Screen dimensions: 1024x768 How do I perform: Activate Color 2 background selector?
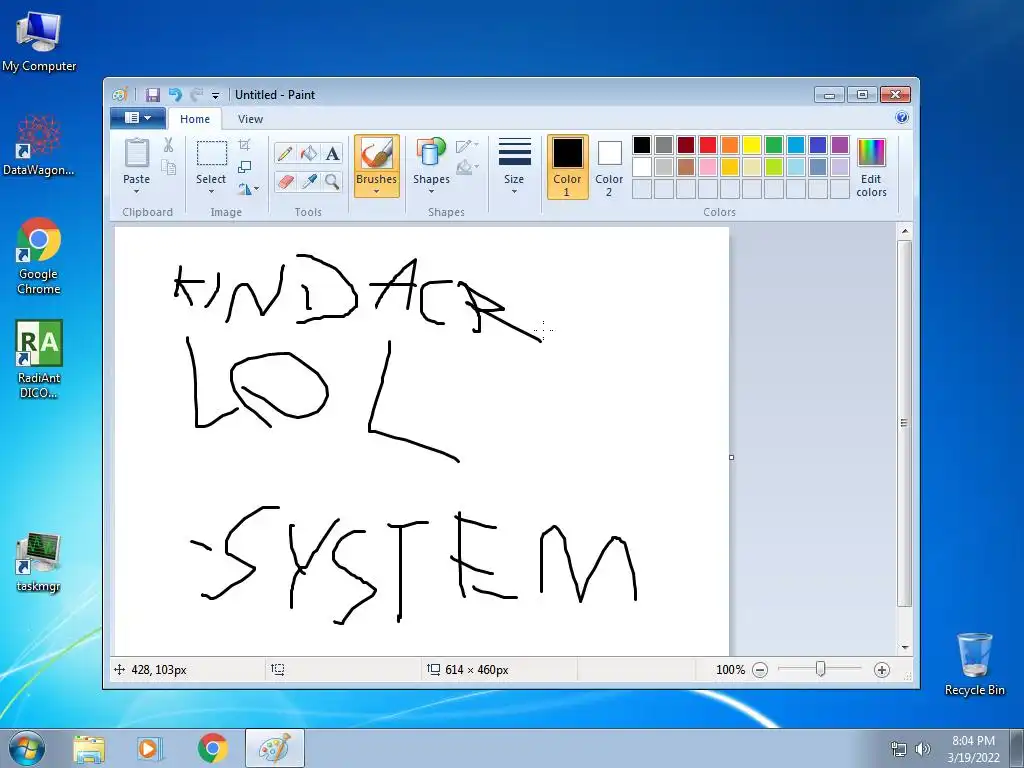[x=609, y=167]
